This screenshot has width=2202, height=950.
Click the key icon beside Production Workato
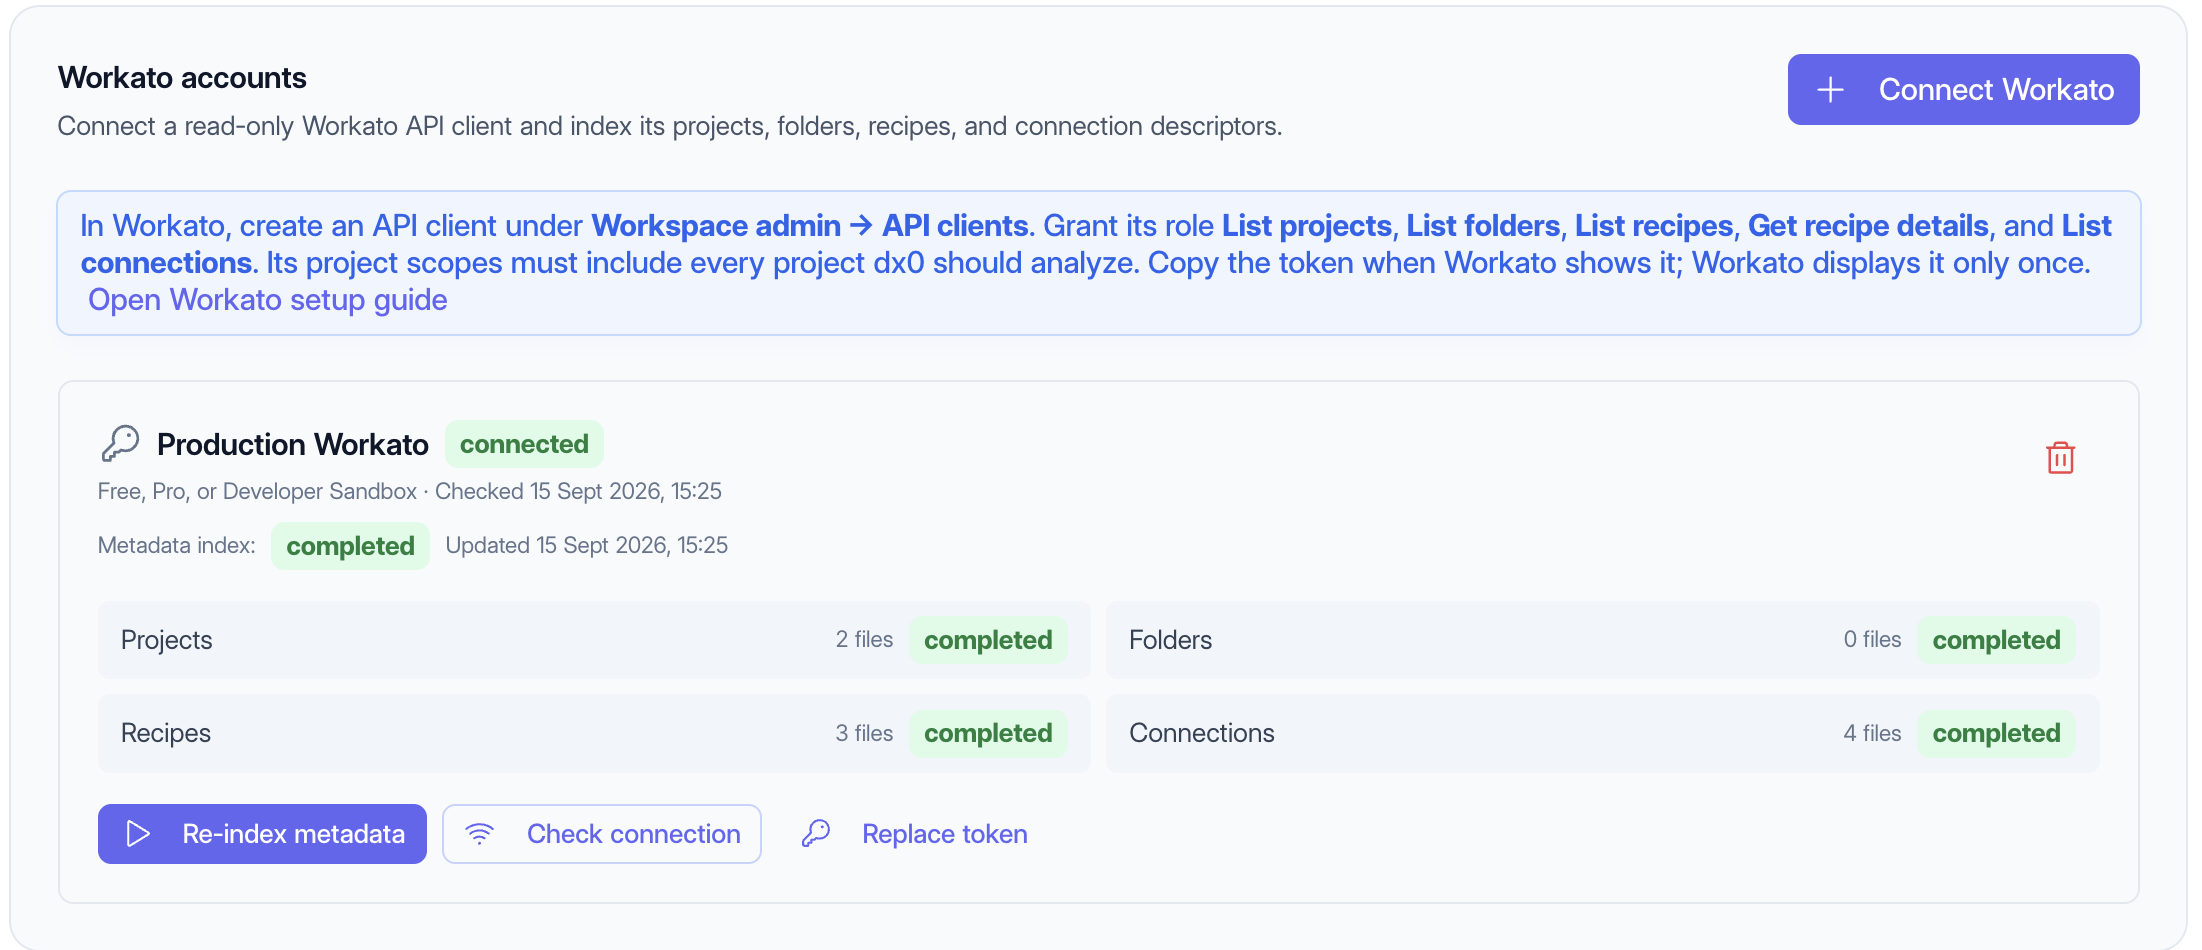coord(120,443)
